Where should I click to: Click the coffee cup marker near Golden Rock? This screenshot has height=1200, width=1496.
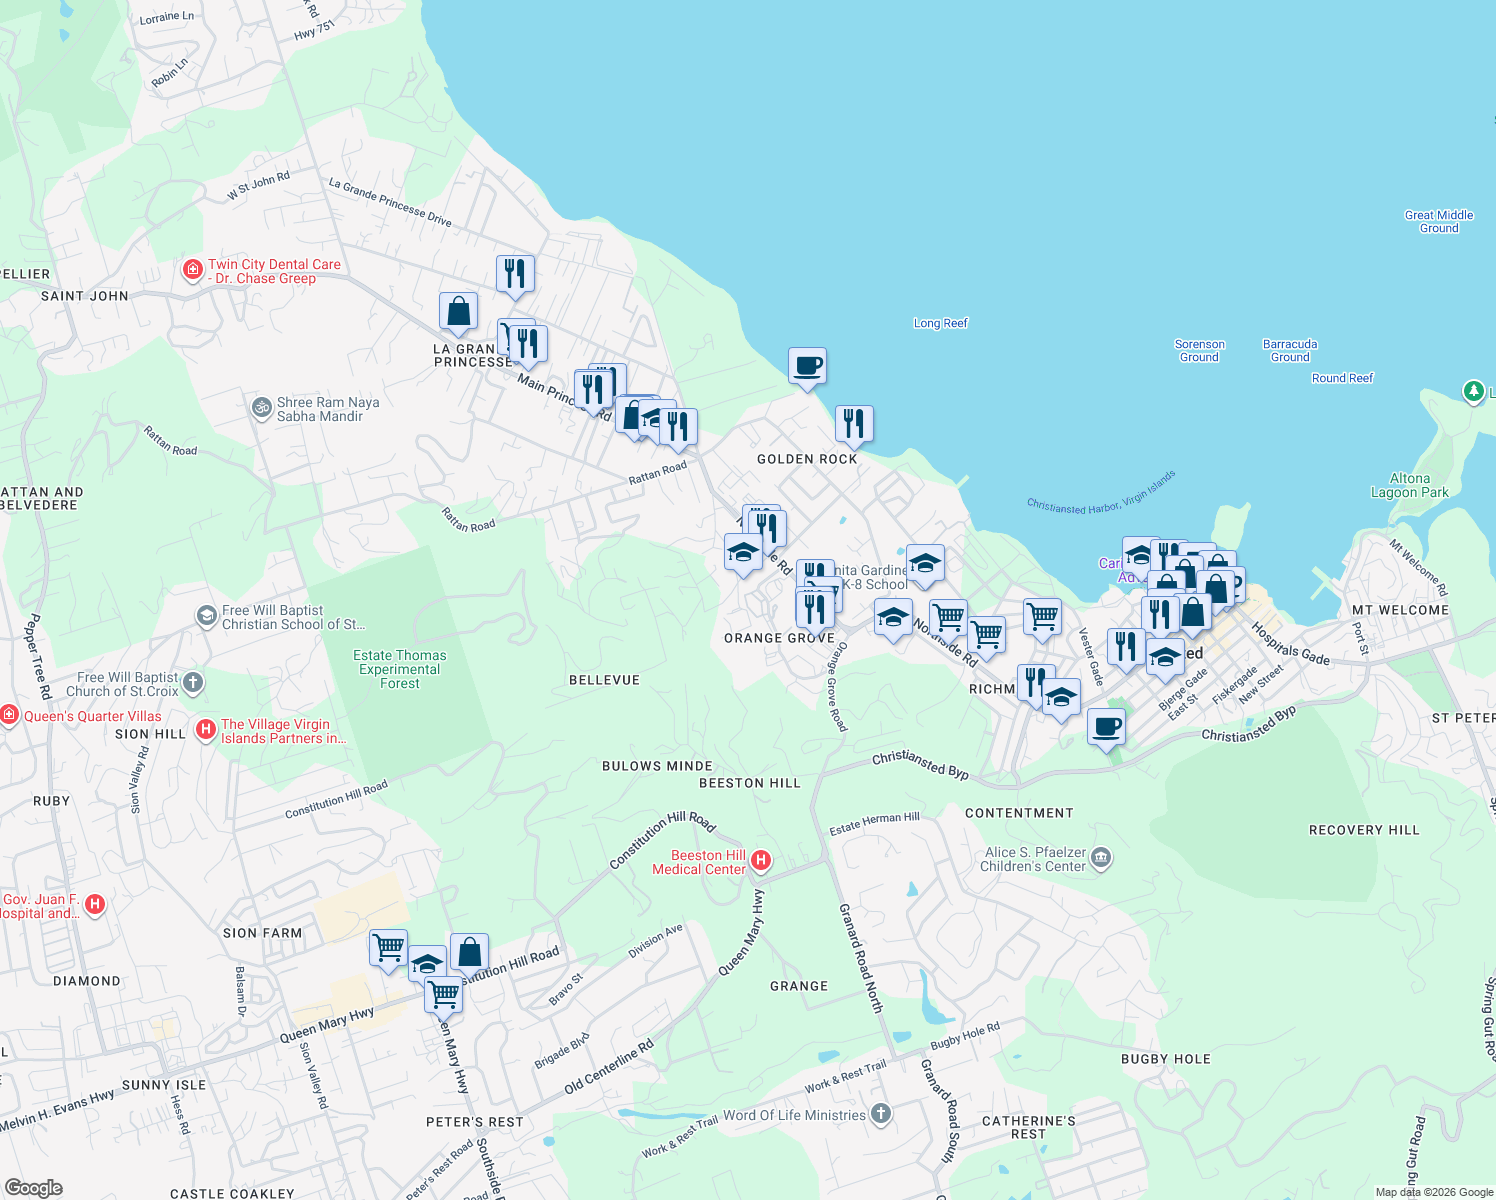pos(807,368)
